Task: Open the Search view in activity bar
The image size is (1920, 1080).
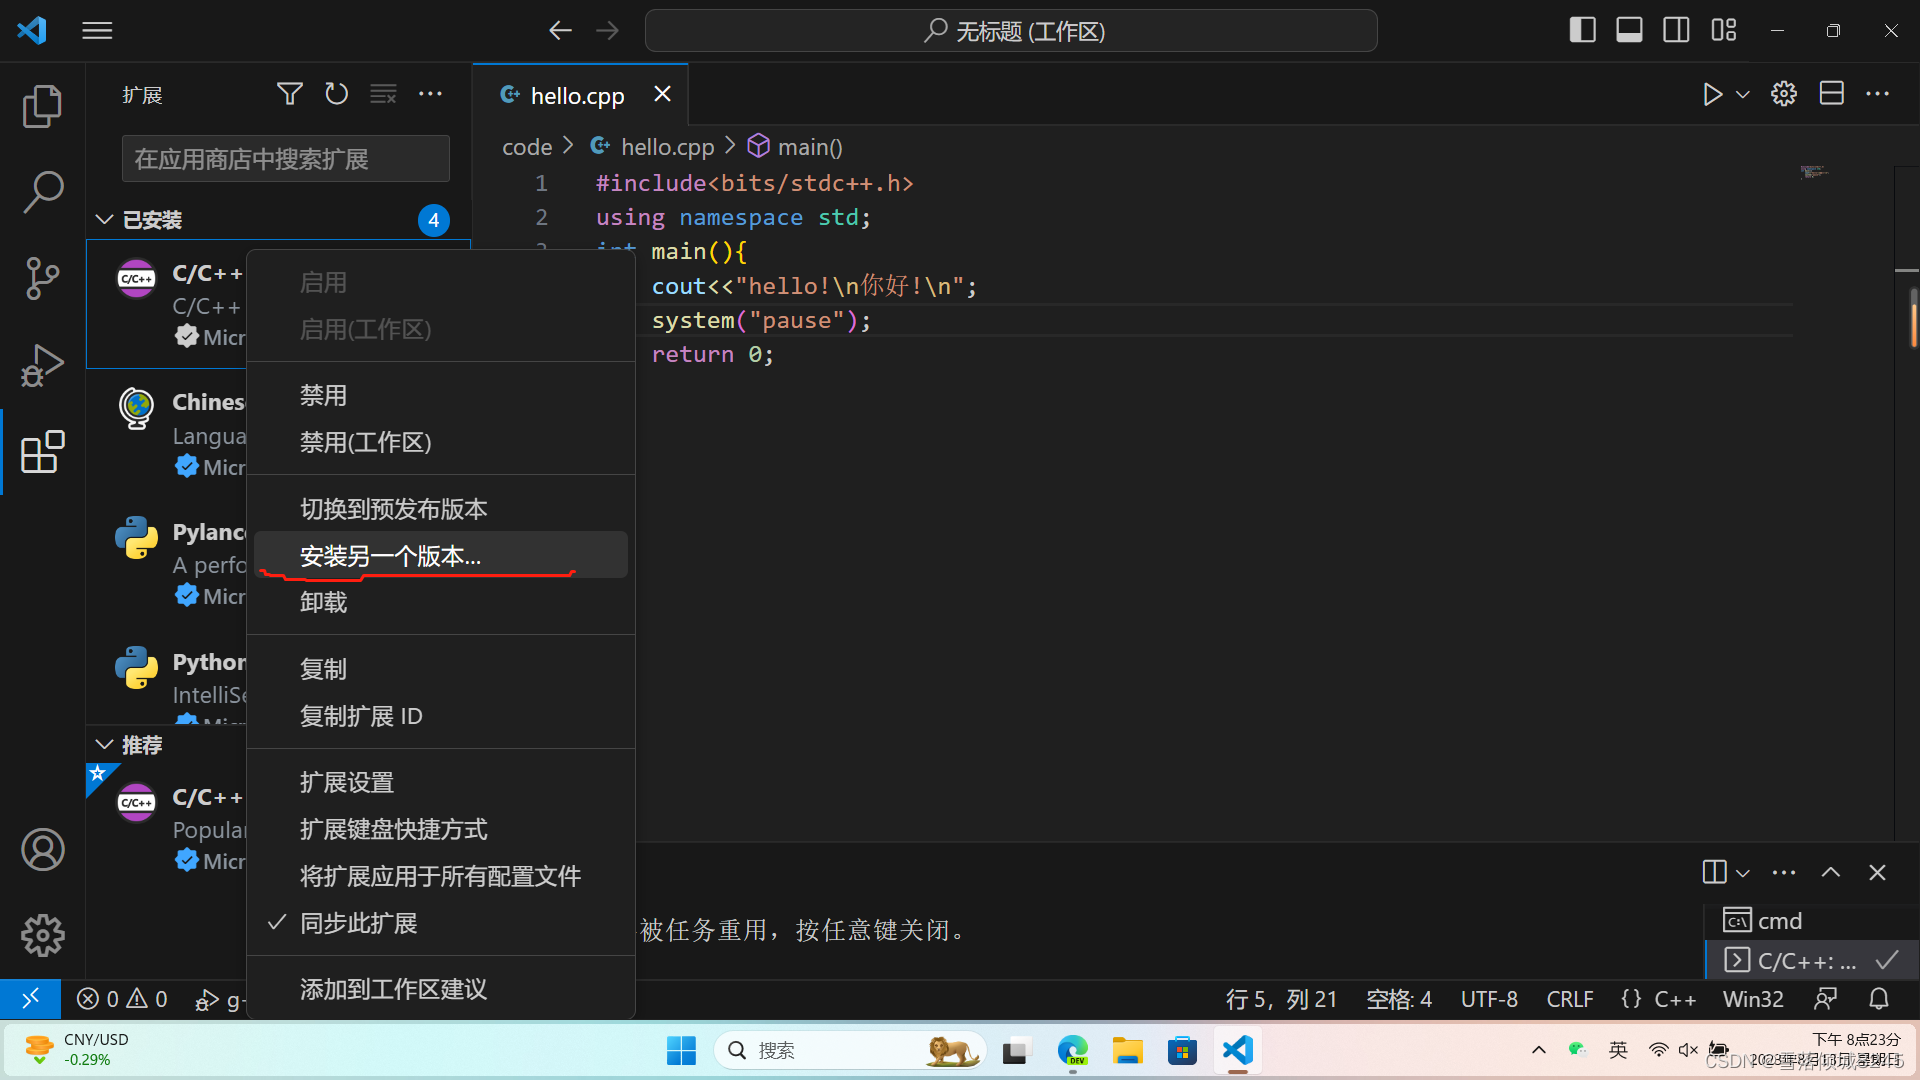Action: pos(42,191)
